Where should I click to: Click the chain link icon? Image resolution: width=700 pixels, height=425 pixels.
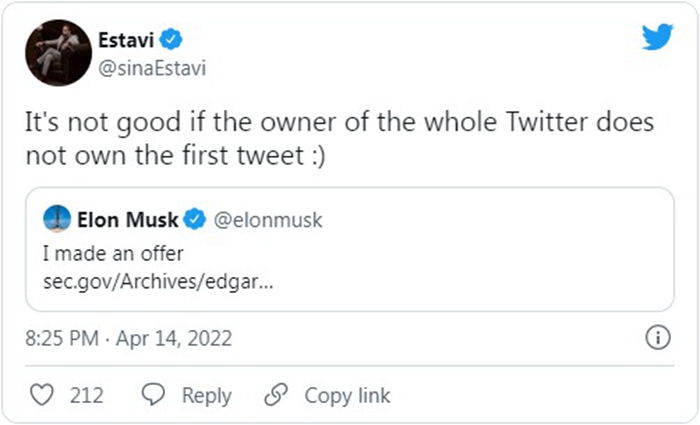[x=276, y=395]
